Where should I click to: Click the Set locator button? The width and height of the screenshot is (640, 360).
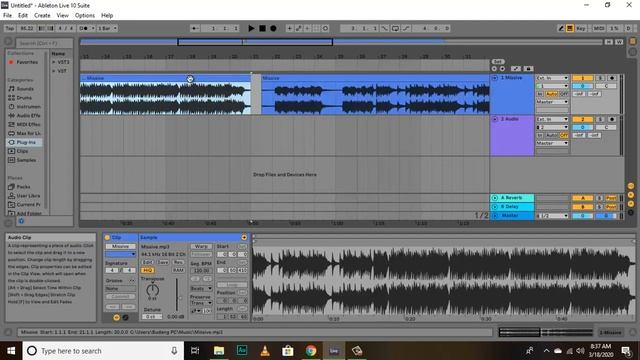[x=498, y=62]
